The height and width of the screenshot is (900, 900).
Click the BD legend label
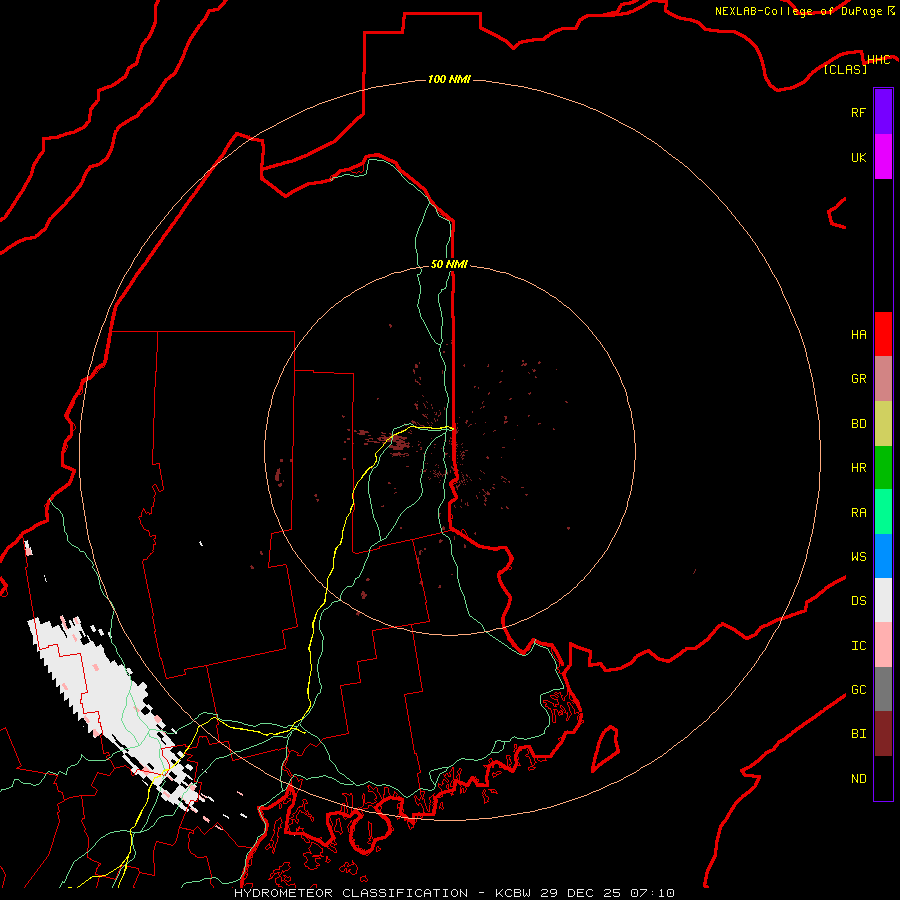tap(858, 424)
